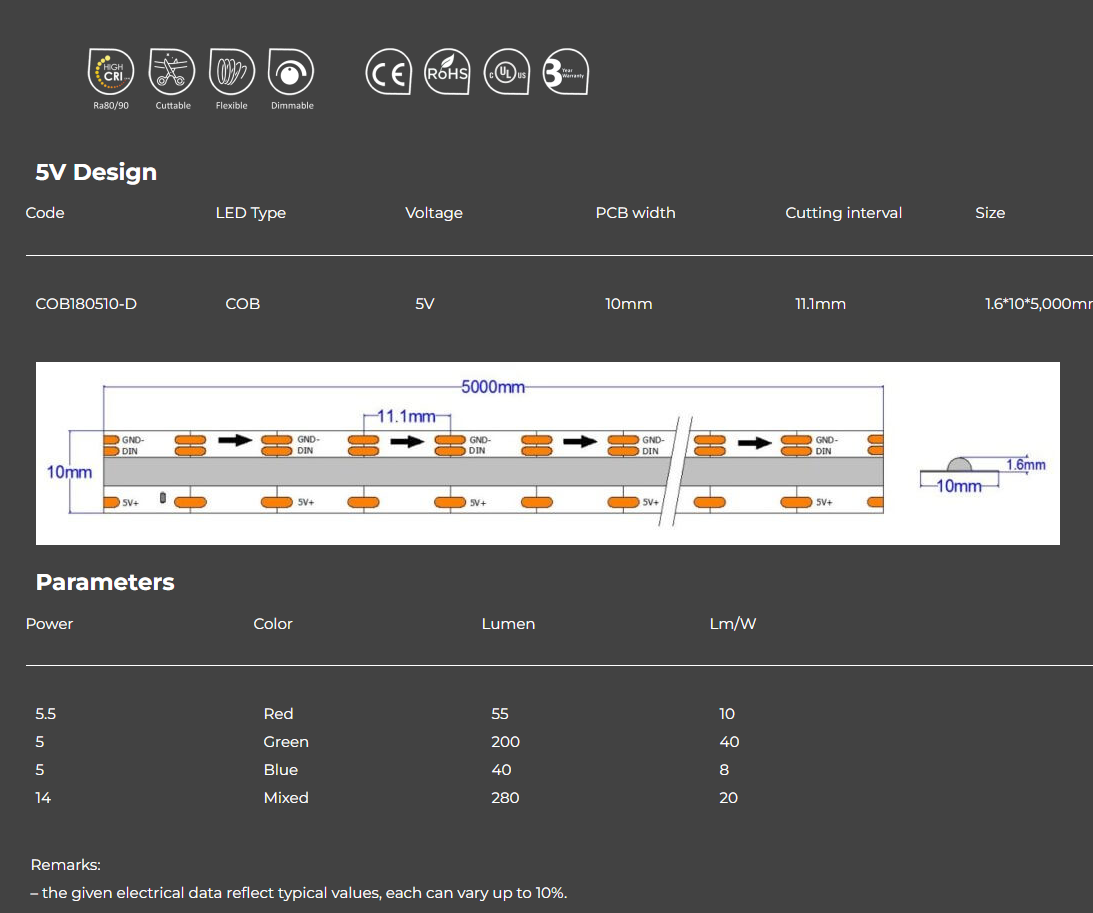The height and width of the screenshot is (913, 1093).
Task: Select the Dimmable dial icon
Action: (x=291, y=72)
